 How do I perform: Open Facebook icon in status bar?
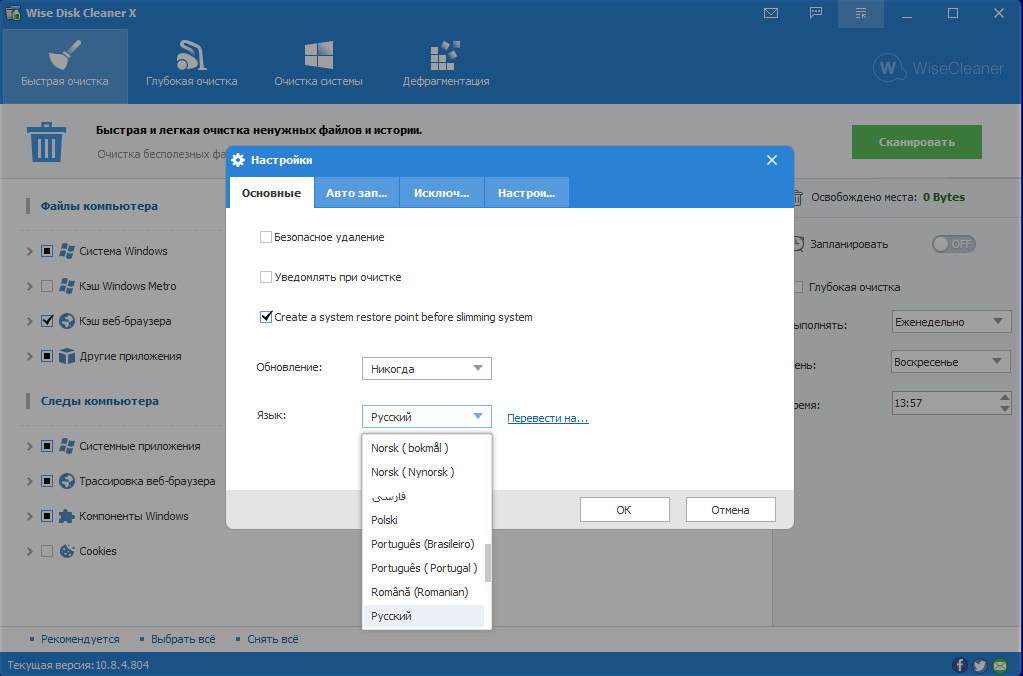click(960, 665)
